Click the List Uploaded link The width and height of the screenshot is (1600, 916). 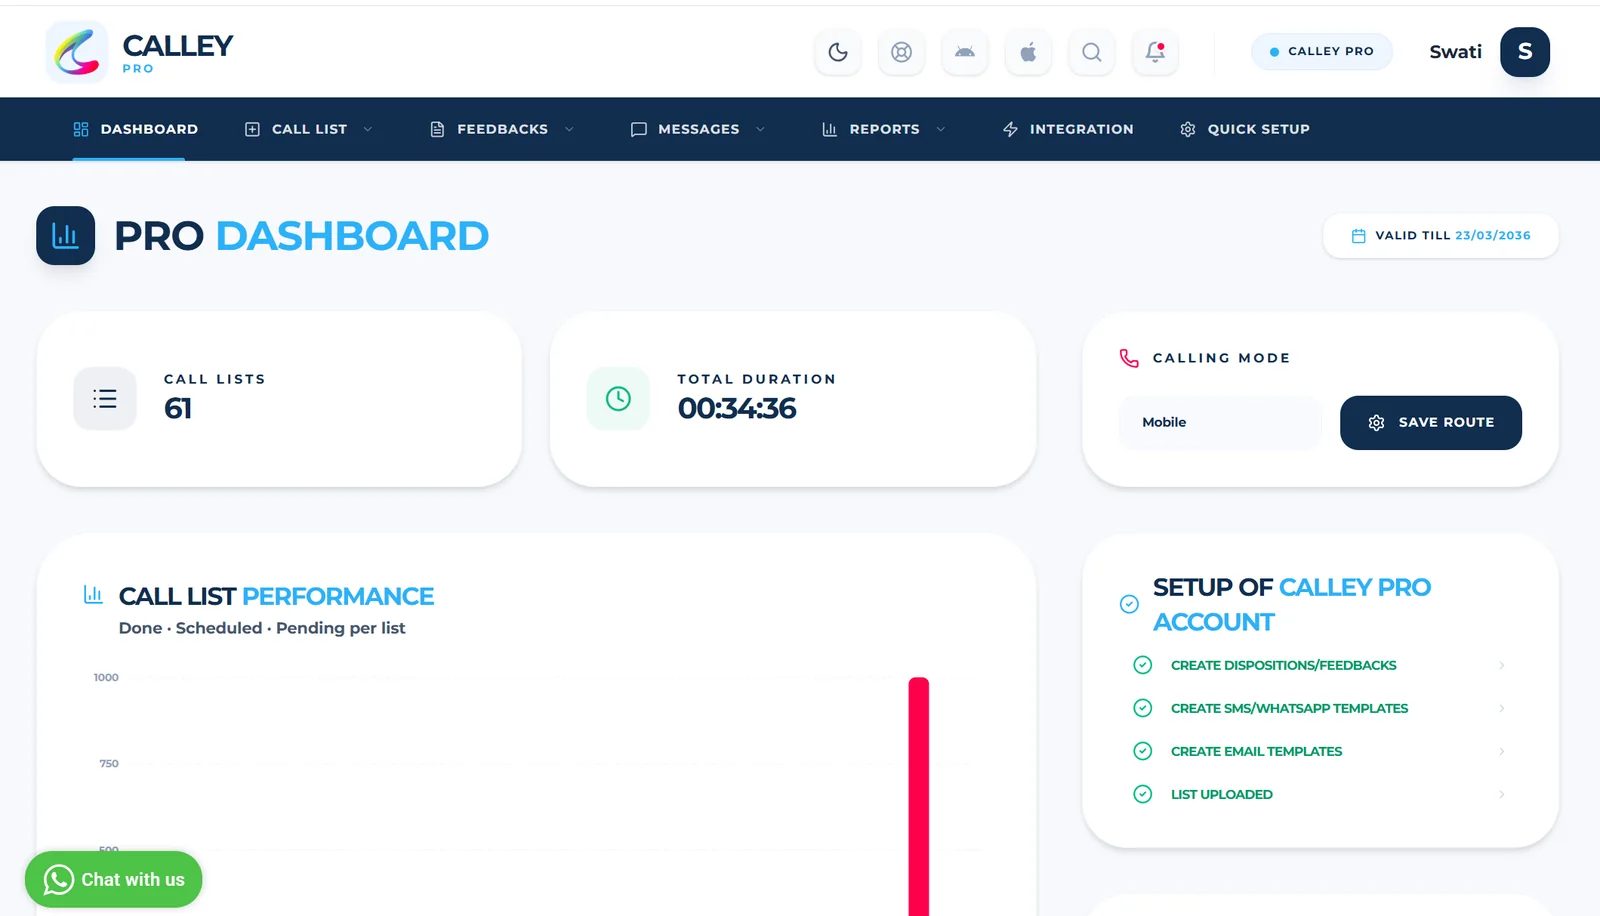1222,794
